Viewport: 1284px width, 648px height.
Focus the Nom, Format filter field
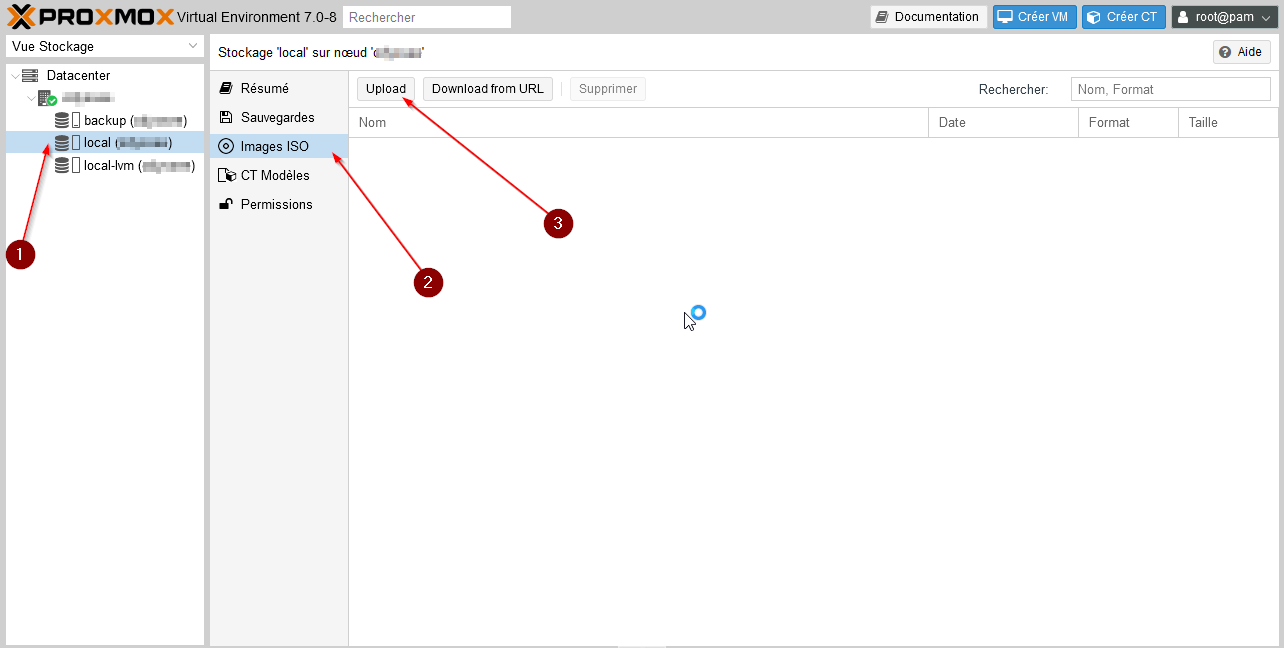pos(1169,90)
